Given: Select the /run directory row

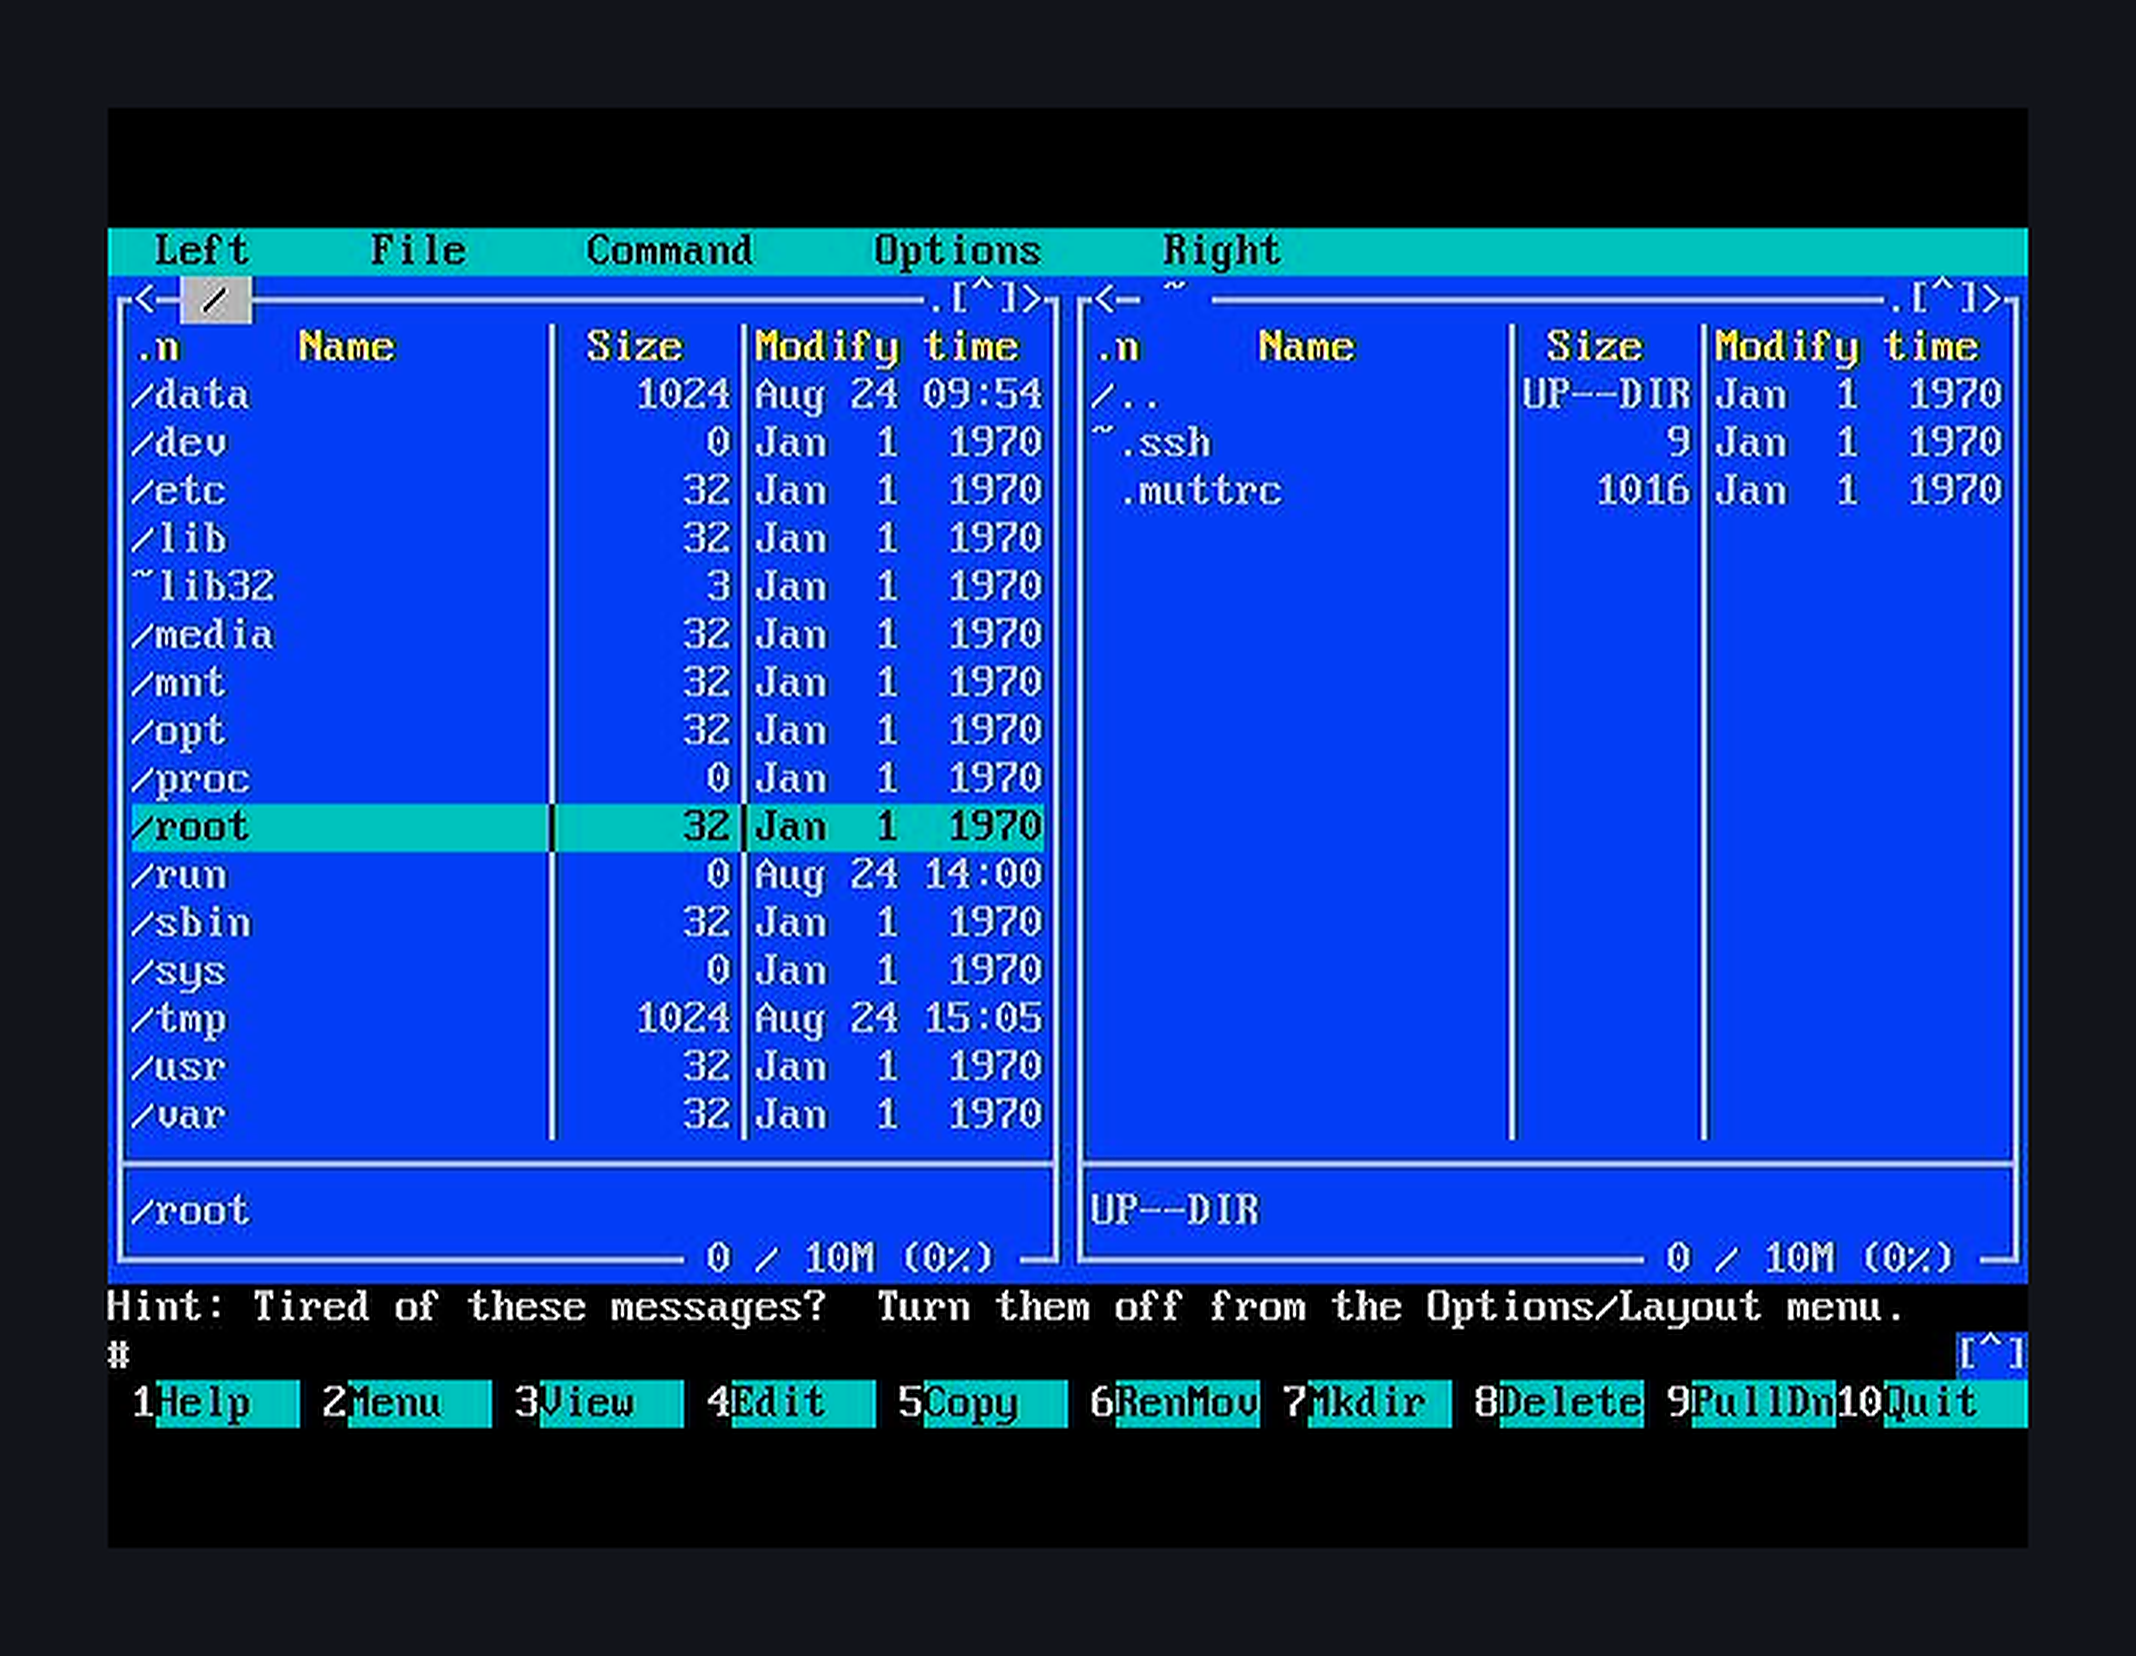Looking at the screenshot, I should (x=588, y=875).
